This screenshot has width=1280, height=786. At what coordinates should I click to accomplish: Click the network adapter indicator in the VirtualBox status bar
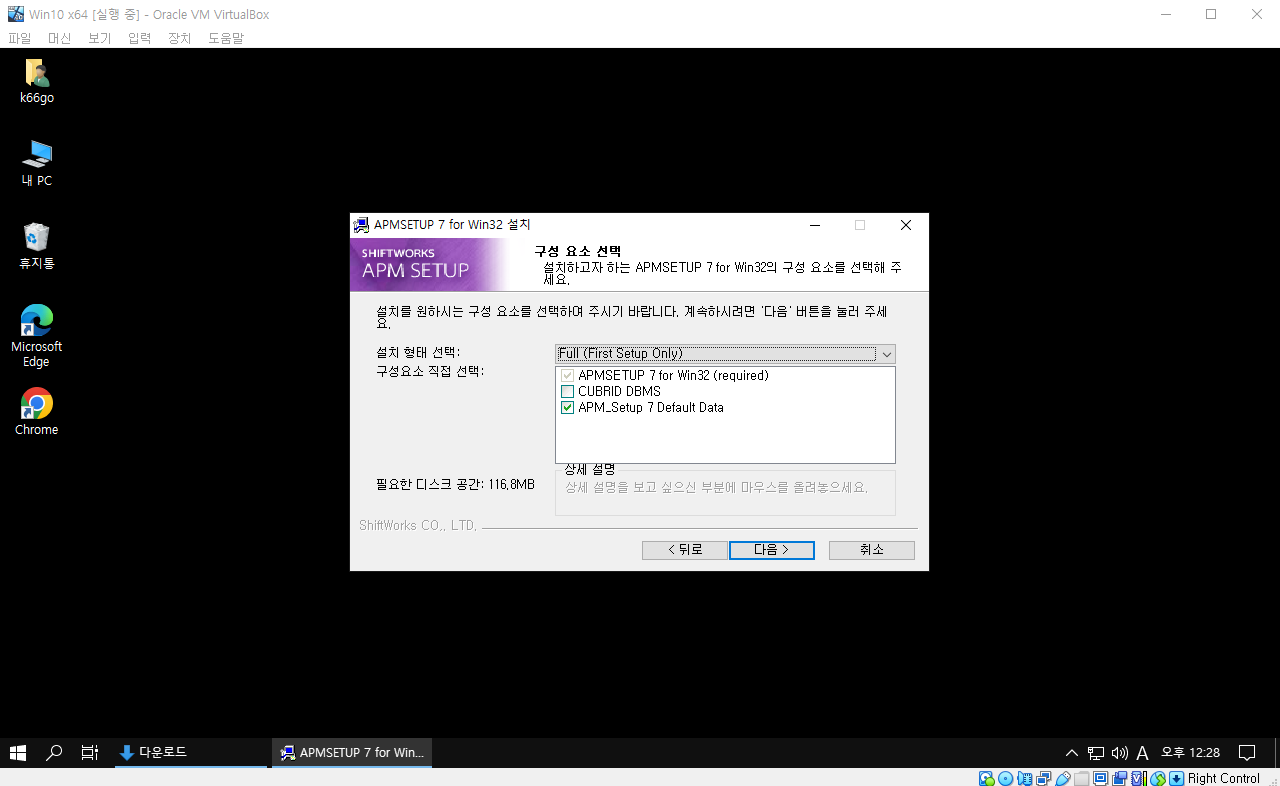click(x=1043, y=779)
